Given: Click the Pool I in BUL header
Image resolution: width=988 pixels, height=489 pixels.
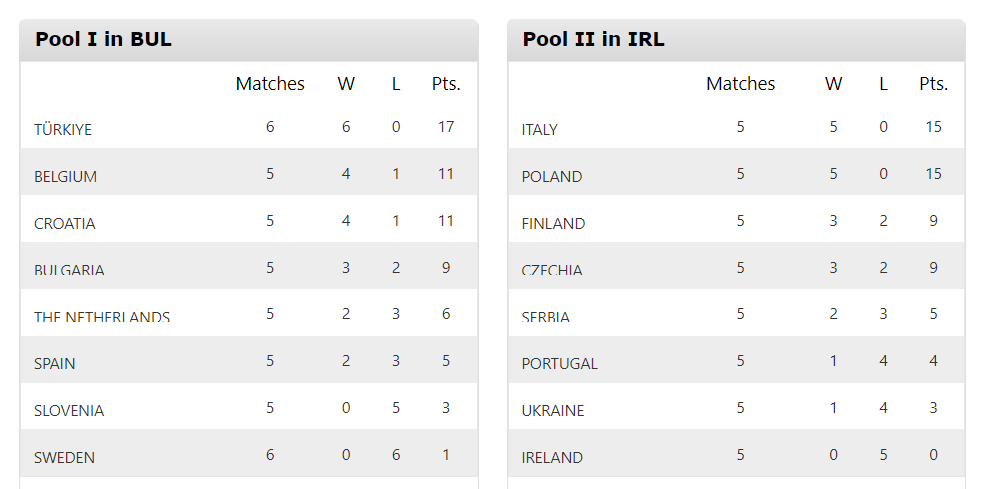Looking at the screenshot, I should 103,39.
